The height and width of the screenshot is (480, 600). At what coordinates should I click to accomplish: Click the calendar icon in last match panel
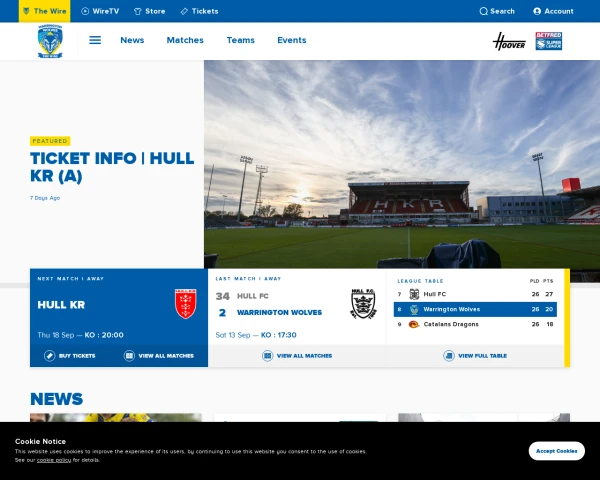(x=267, y=356)
